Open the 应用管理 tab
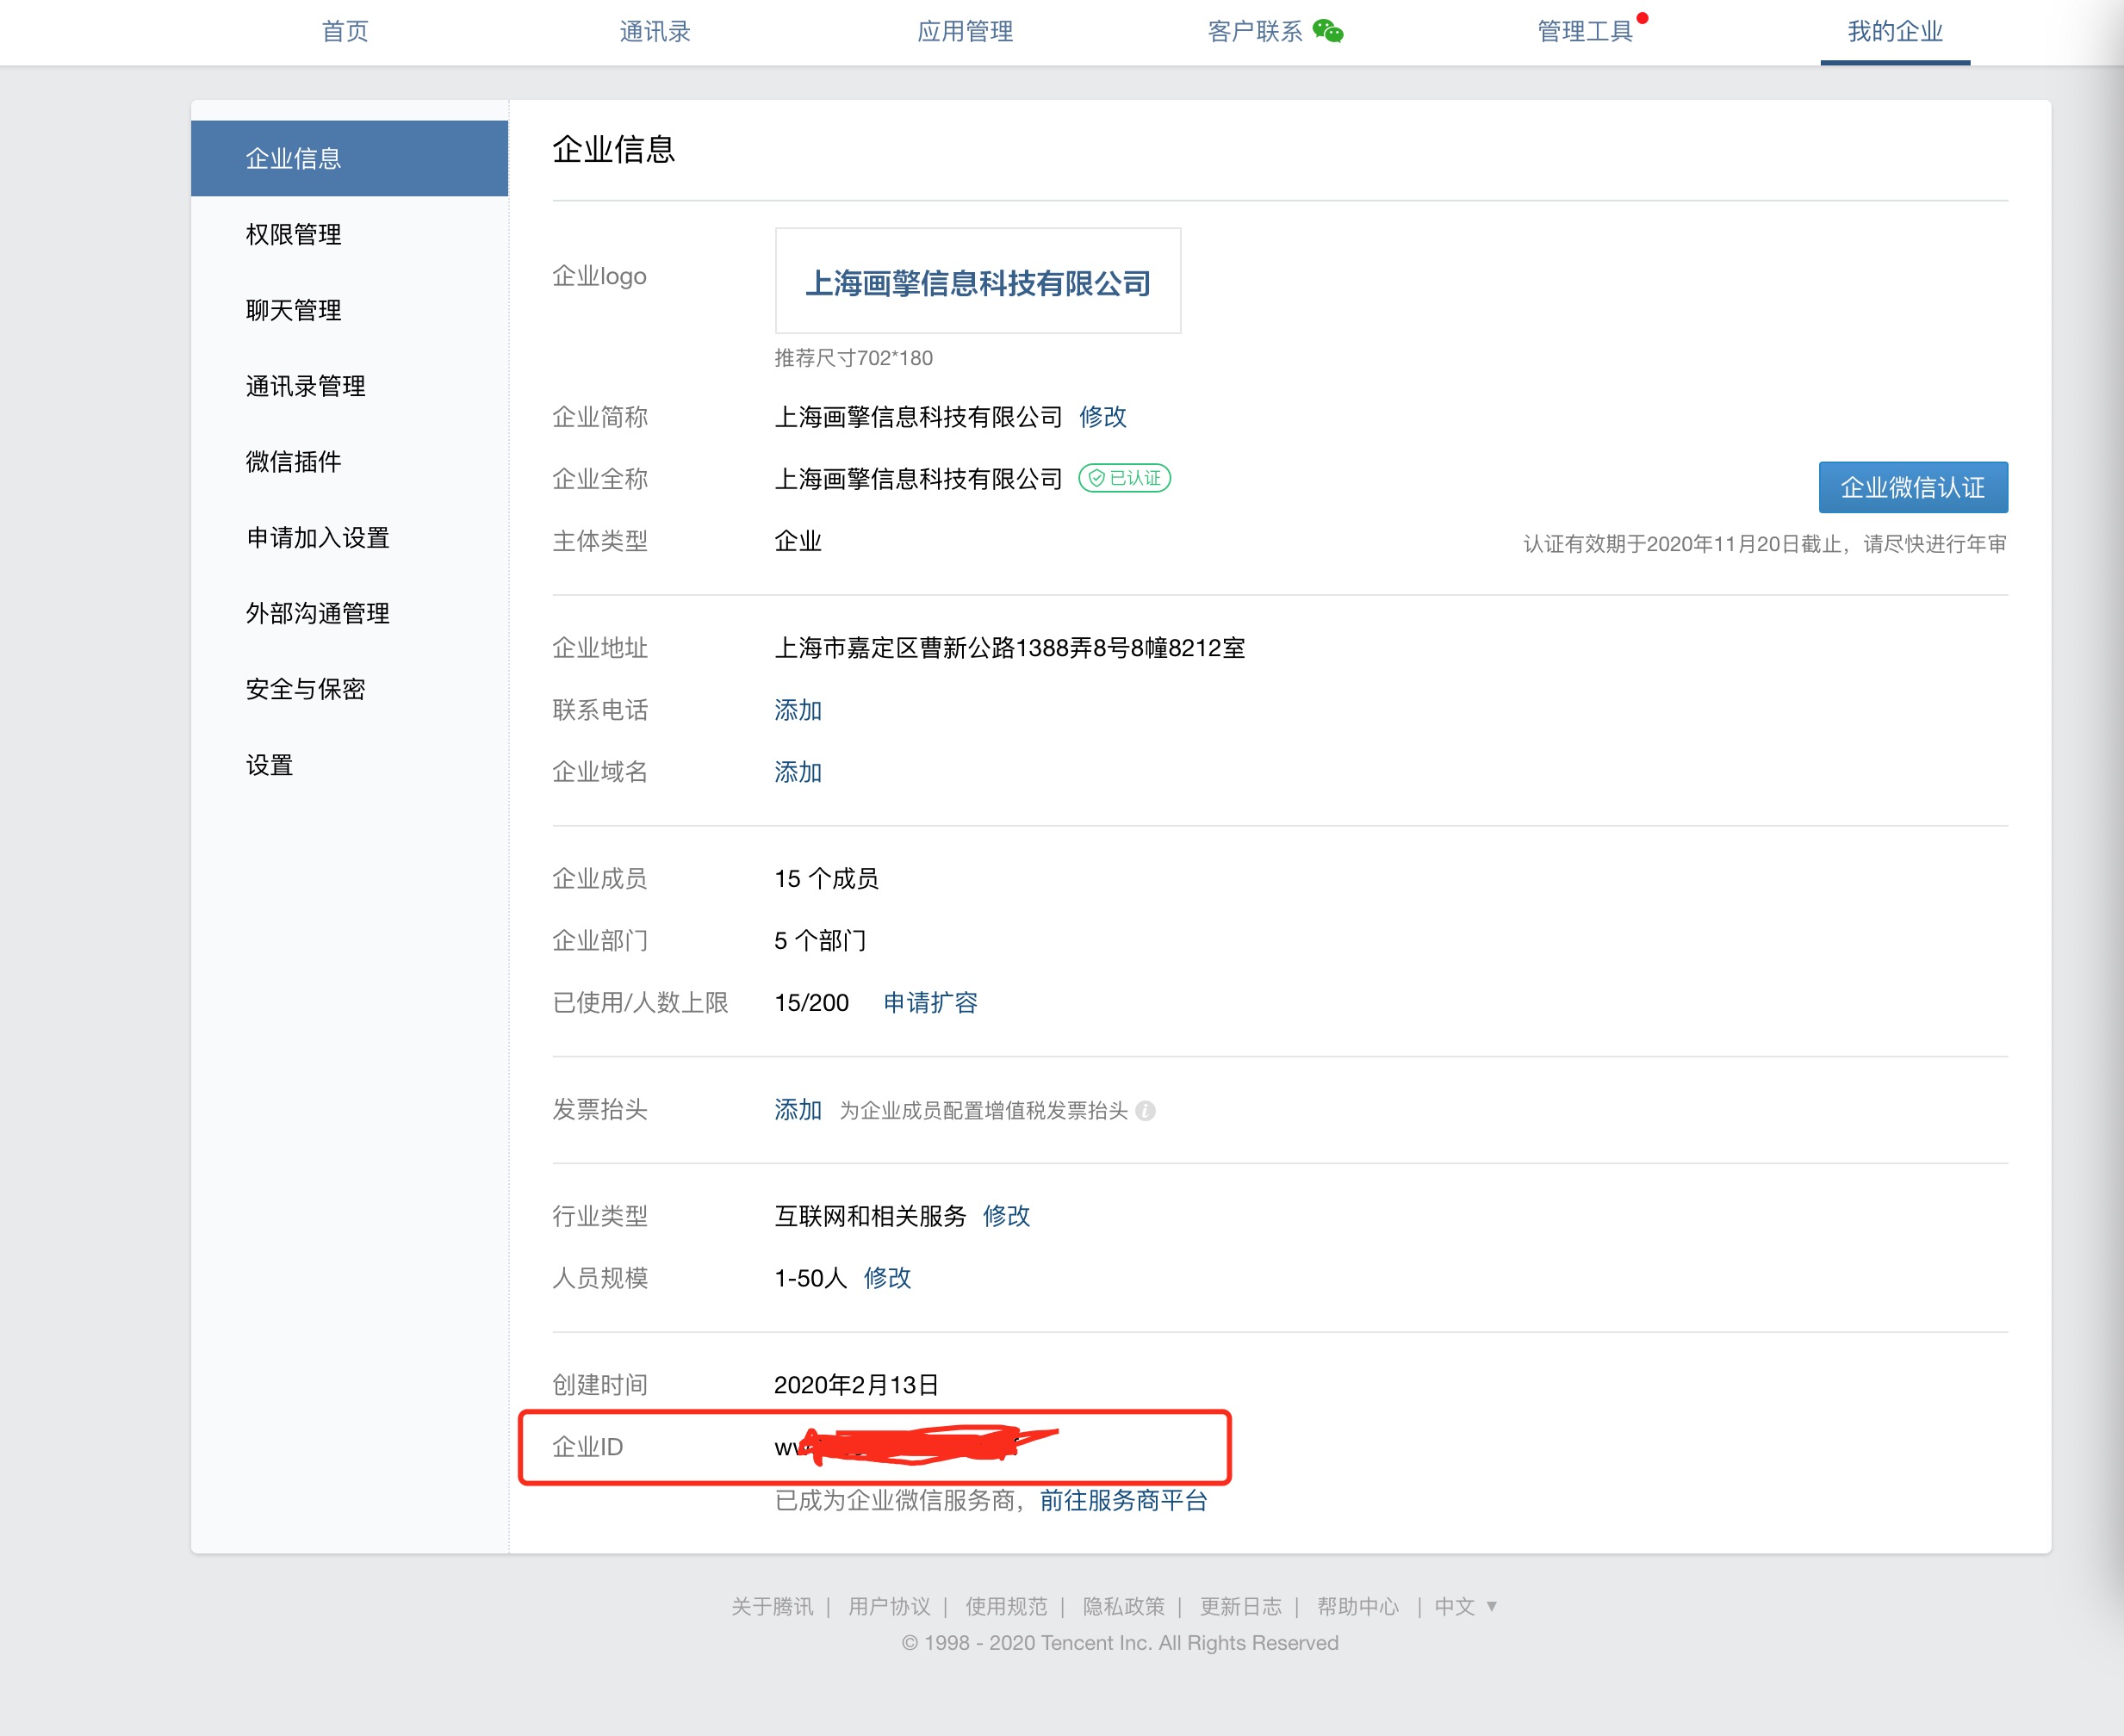This screenshot has width=2124, height=1736. 965,31
